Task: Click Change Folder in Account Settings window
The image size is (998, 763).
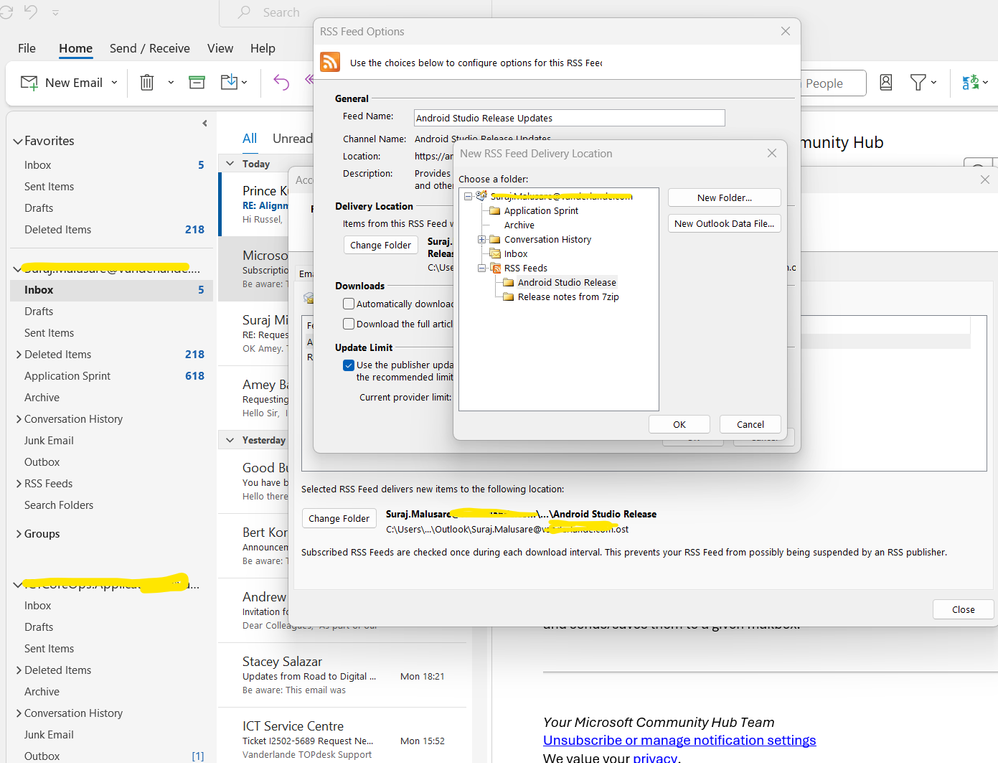Action: tap(339, 519)
